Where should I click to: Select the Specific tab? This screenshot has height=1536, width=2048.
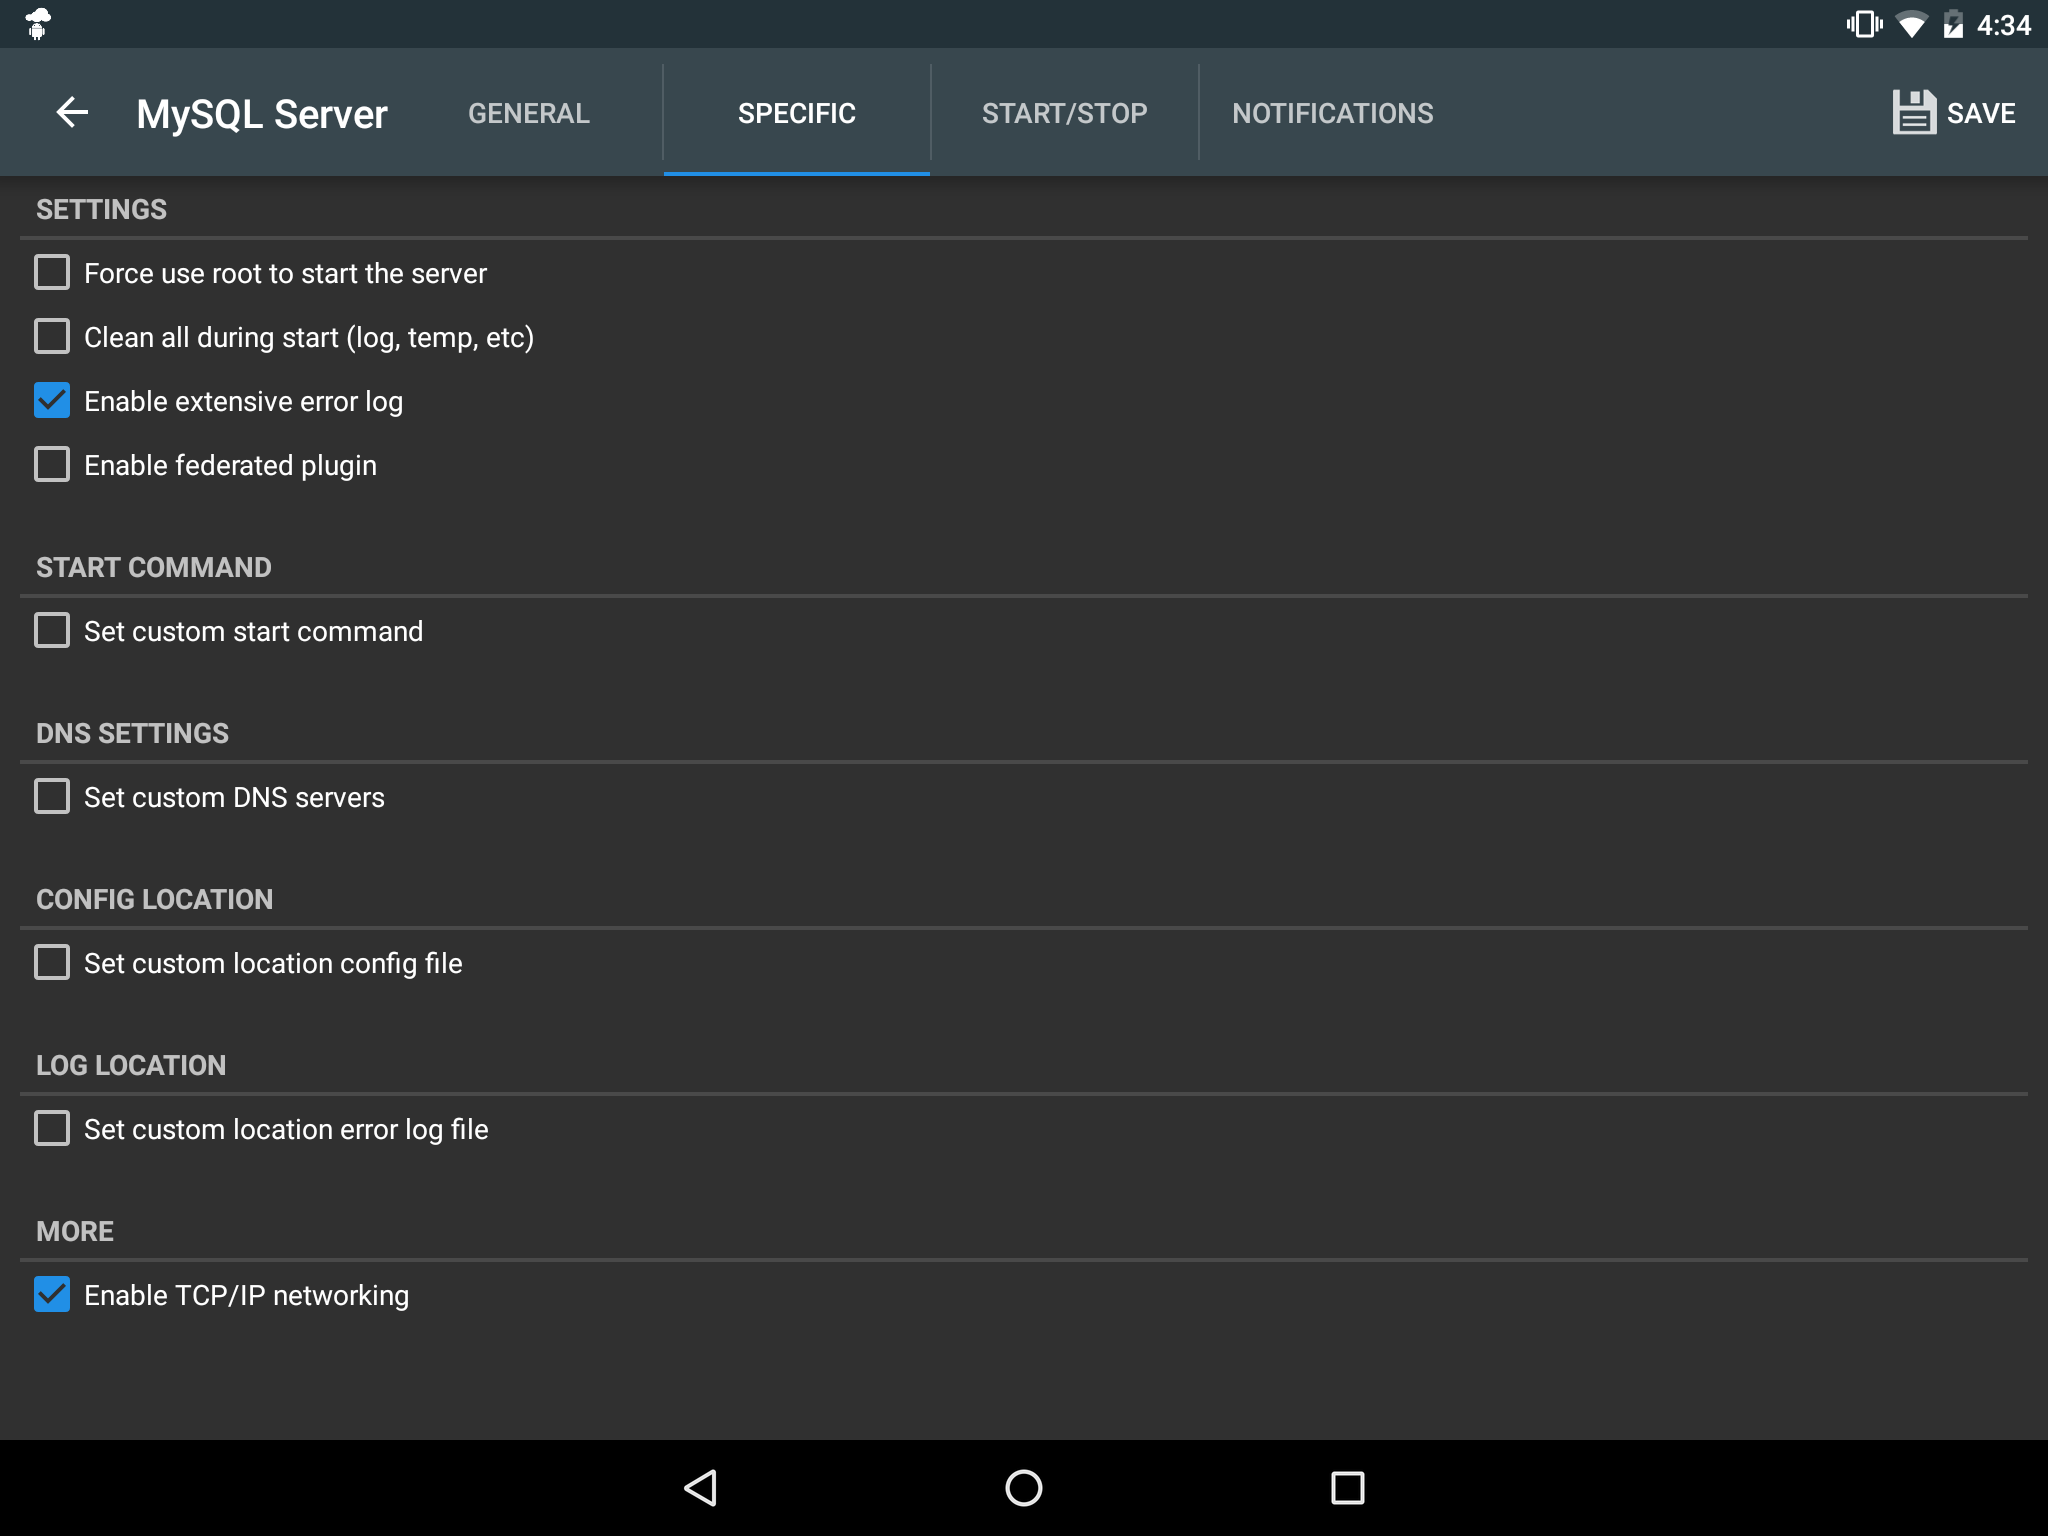[797, 113]
